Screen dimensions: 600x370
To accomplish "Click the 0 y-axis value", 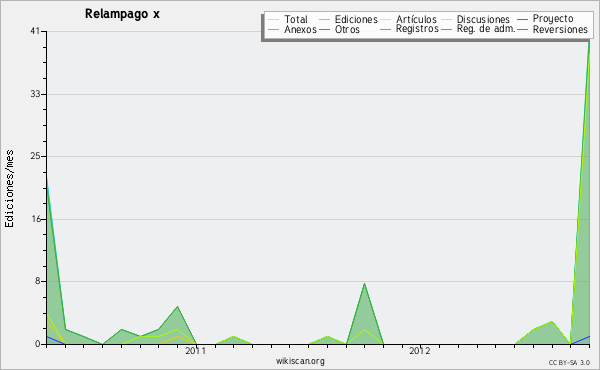I will 38,344.
